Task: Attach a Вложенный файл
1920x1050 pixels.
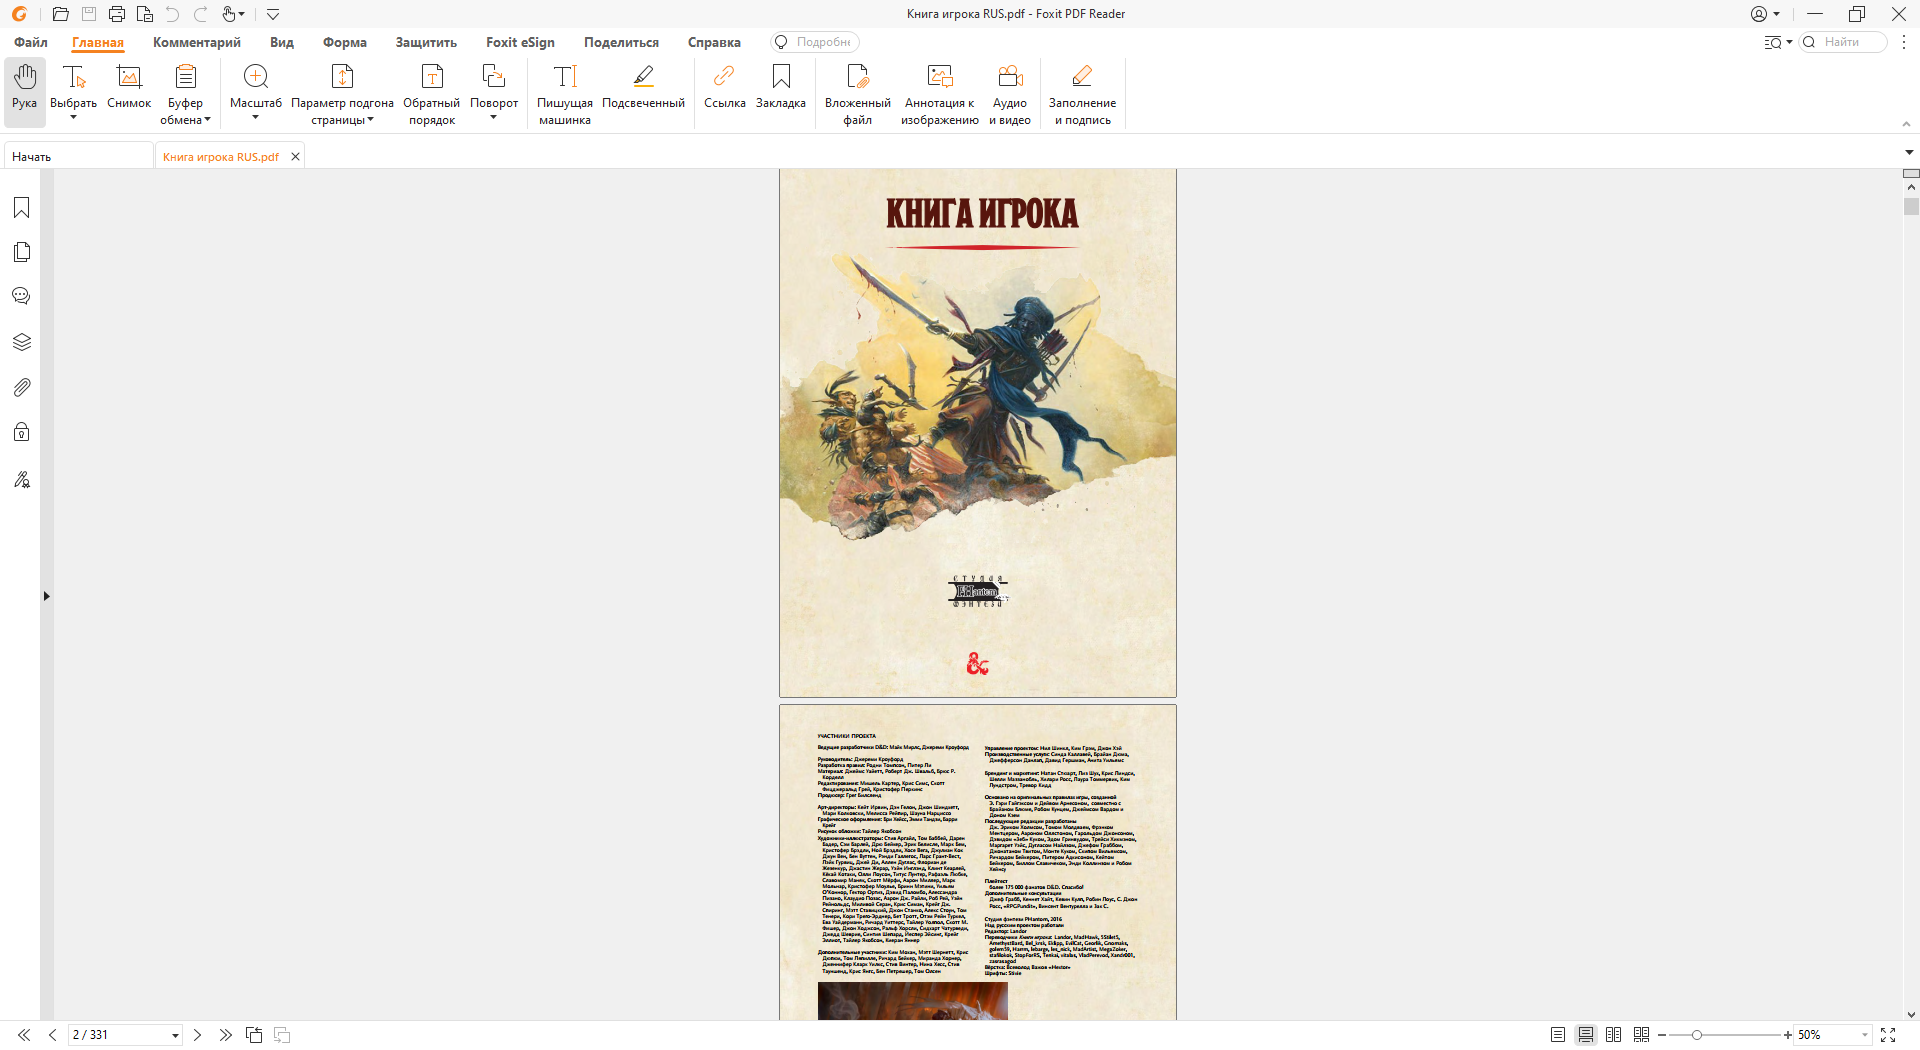Action: point(858,93)
